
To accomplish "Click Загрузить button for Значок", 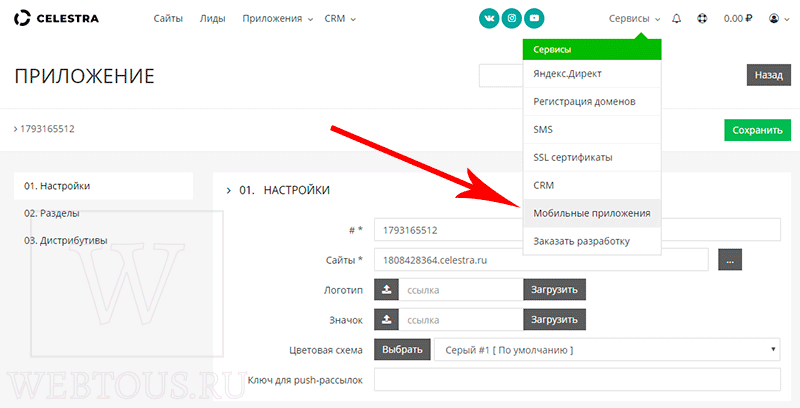I will click(x=555, y=320).
